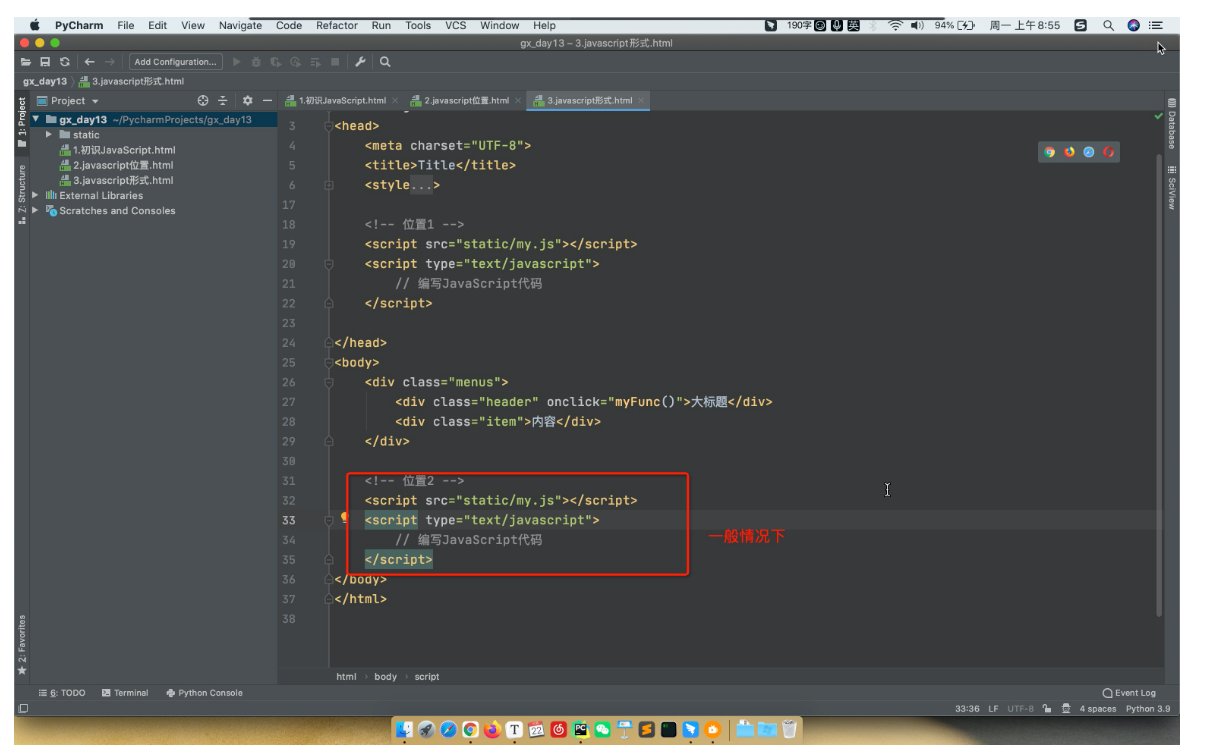Click the Save All toolbar icon
Screen dimensions: 1218x747
coord(45,62)
